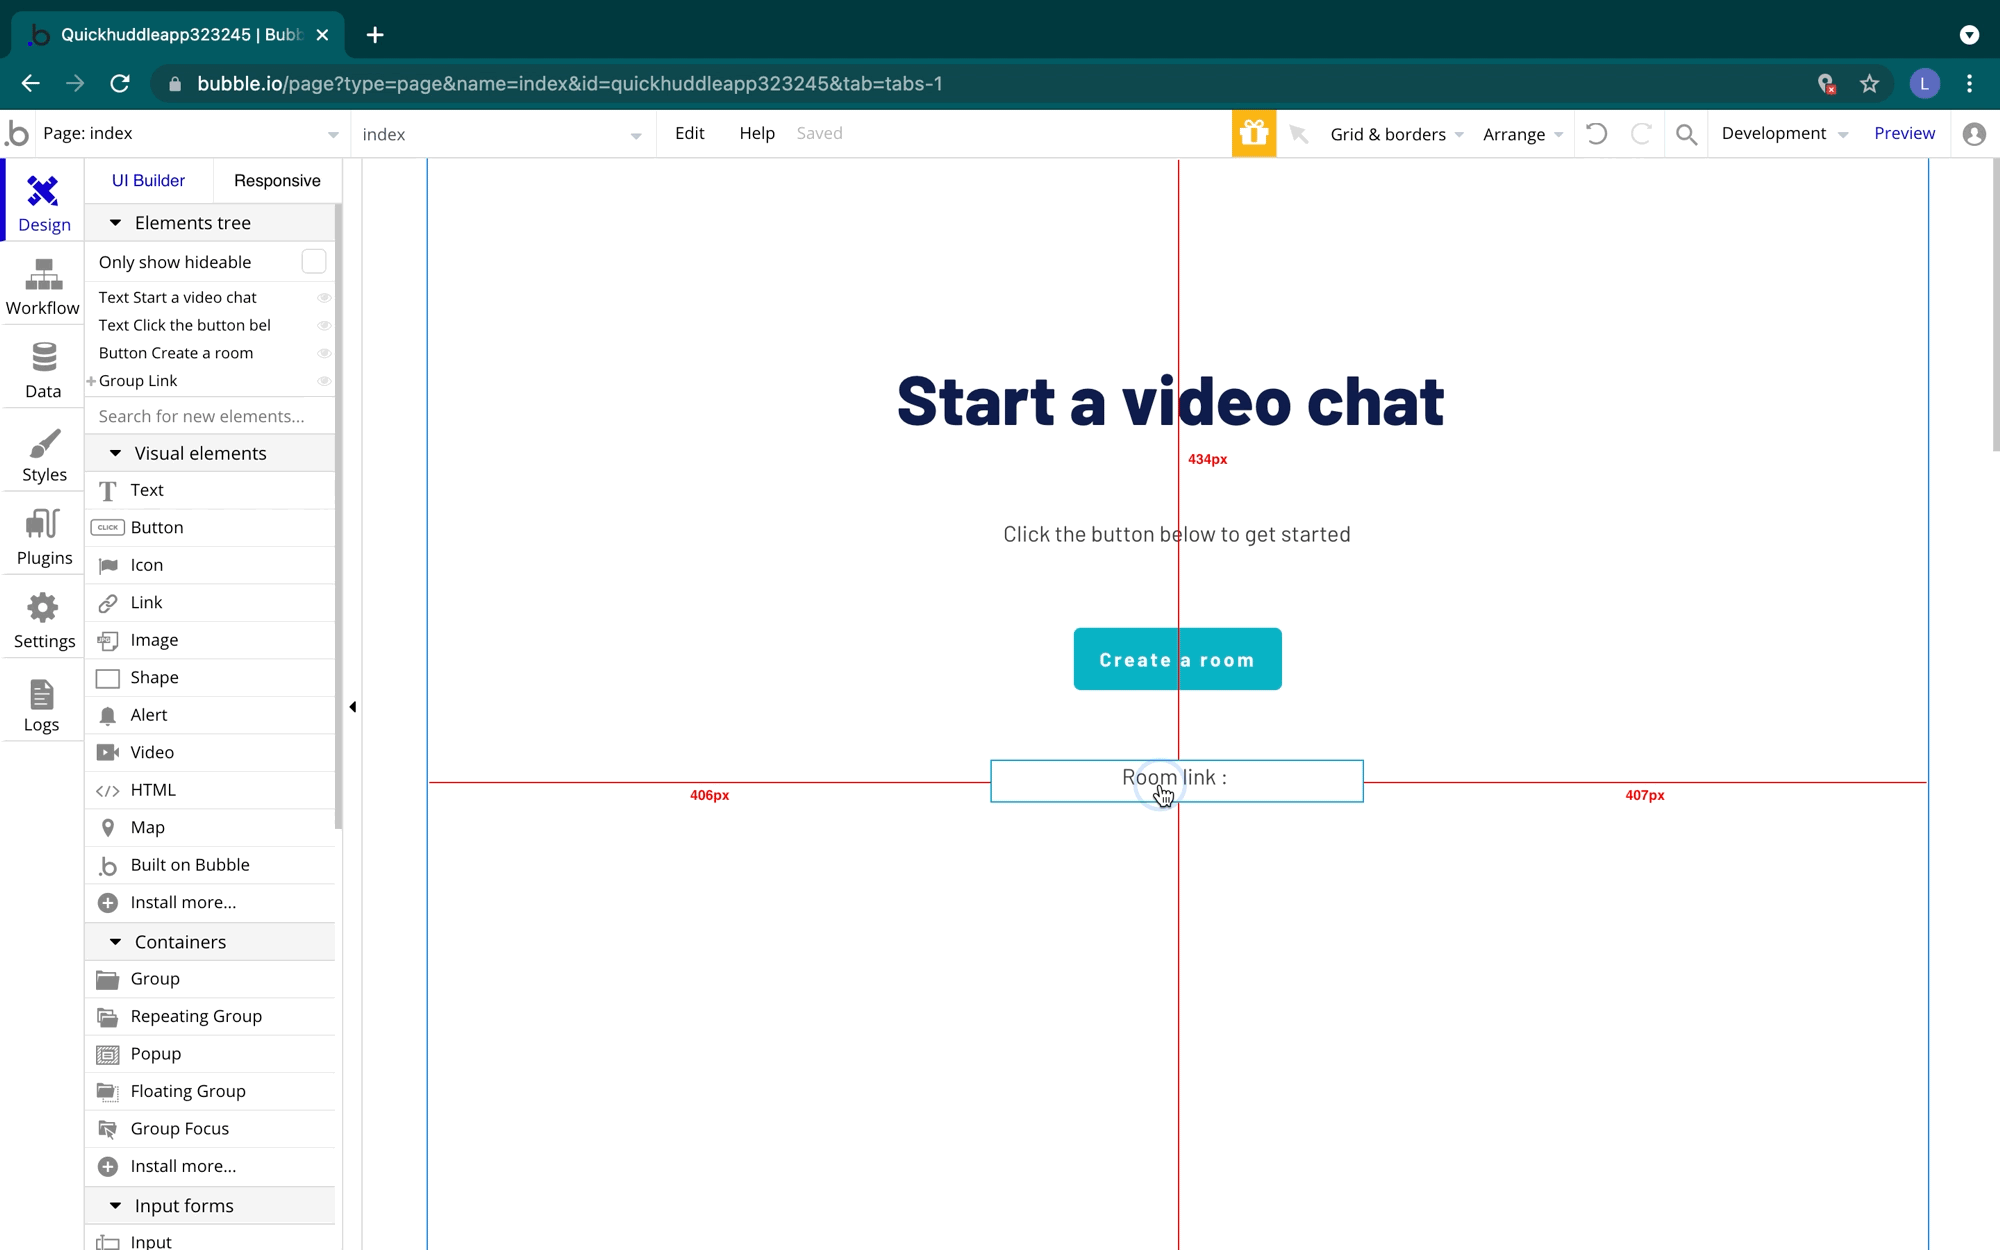Open the Arrange dropdown
2000x1250 pixels.
coord(1523,134)
